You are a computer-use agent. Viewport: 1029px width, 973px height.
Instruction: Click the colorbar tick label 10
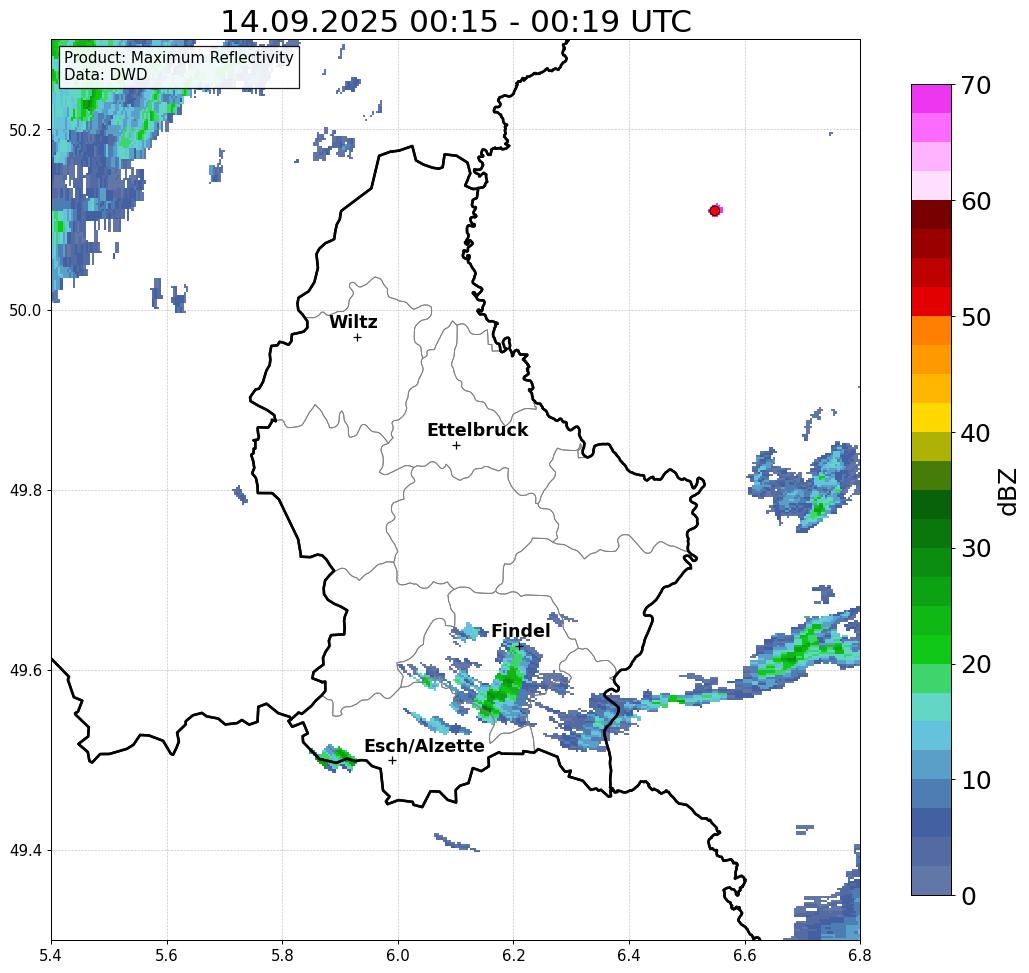coord(976,779)
